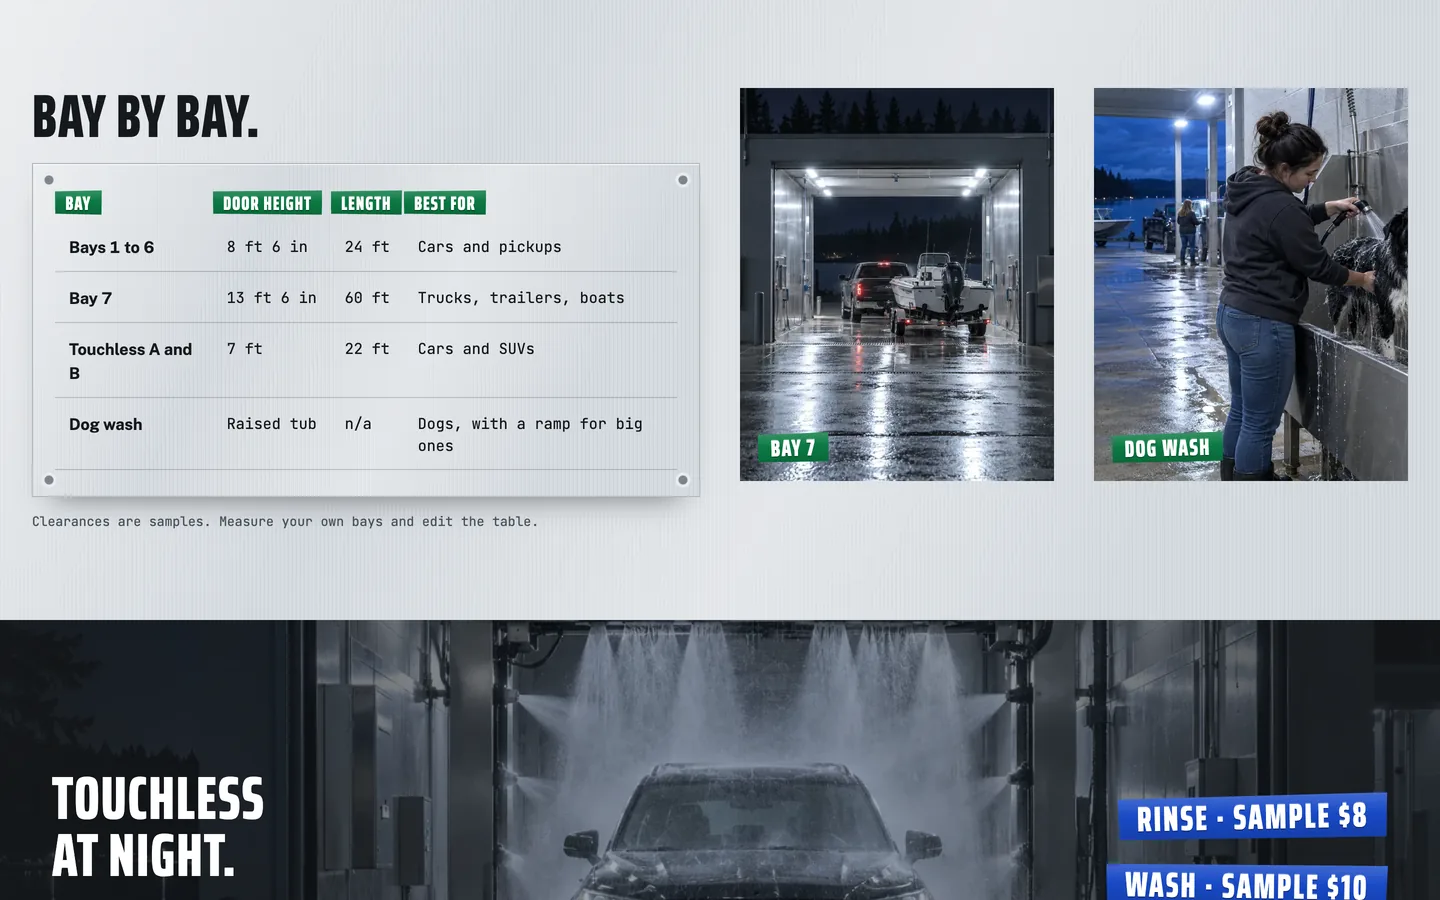Click the RINSE sample $8 price tag
Viewport: 1440px width, 900px height.
pos(1252,817)
